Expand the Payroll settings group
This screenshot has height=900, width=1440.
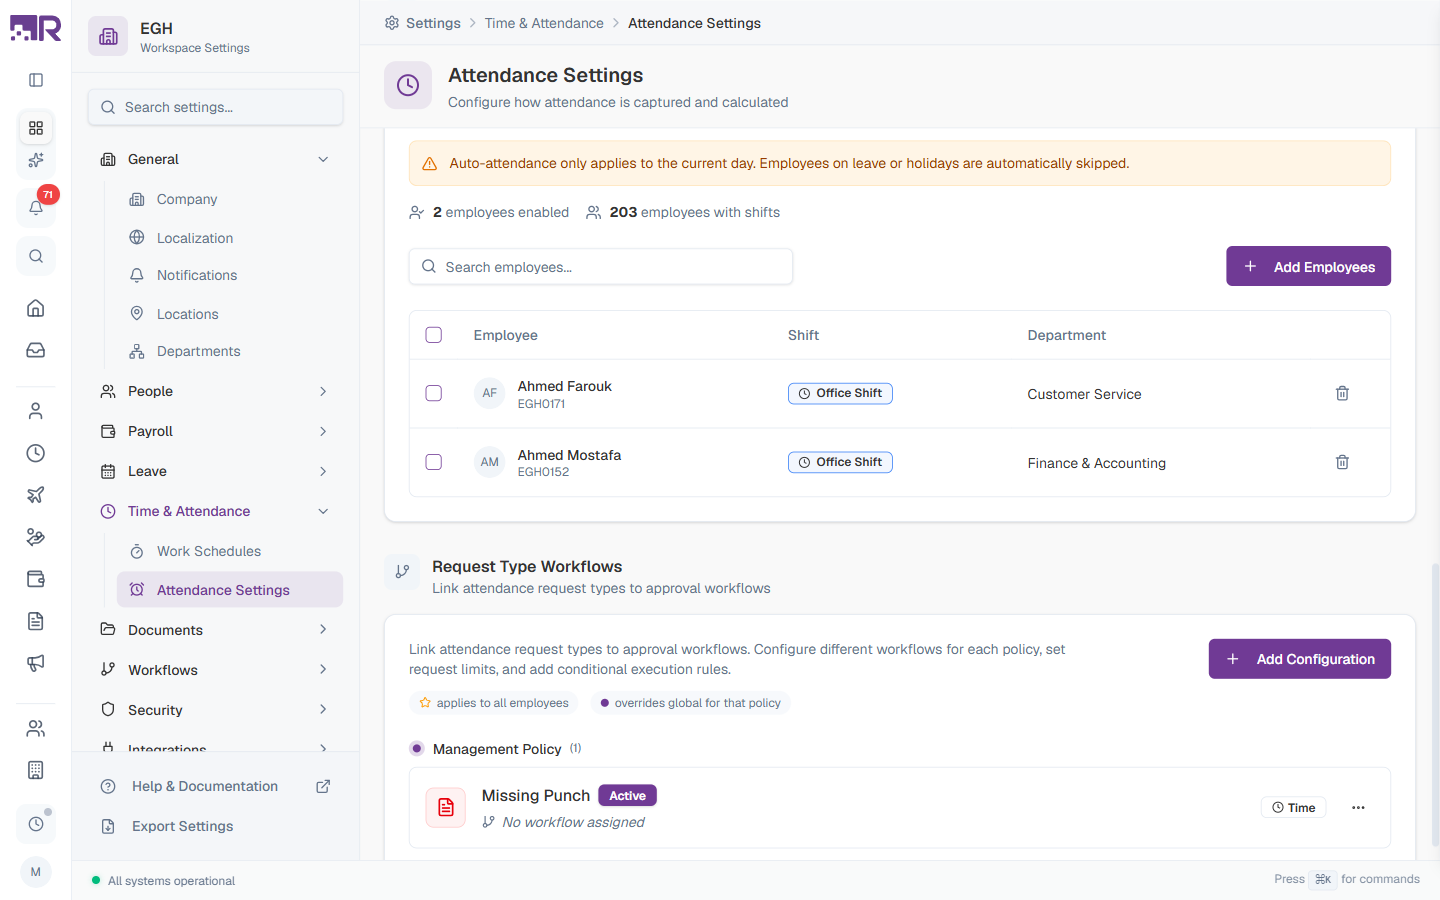[x=323, y=431]
